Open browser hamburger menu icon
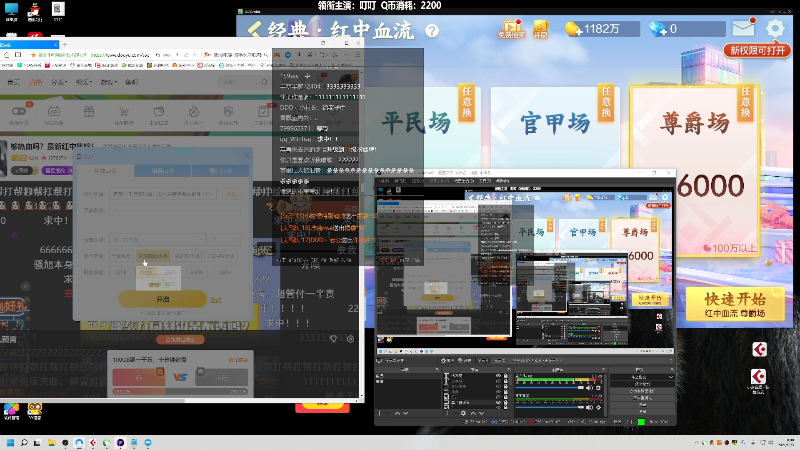800x450 pixels. pos(357,55)
